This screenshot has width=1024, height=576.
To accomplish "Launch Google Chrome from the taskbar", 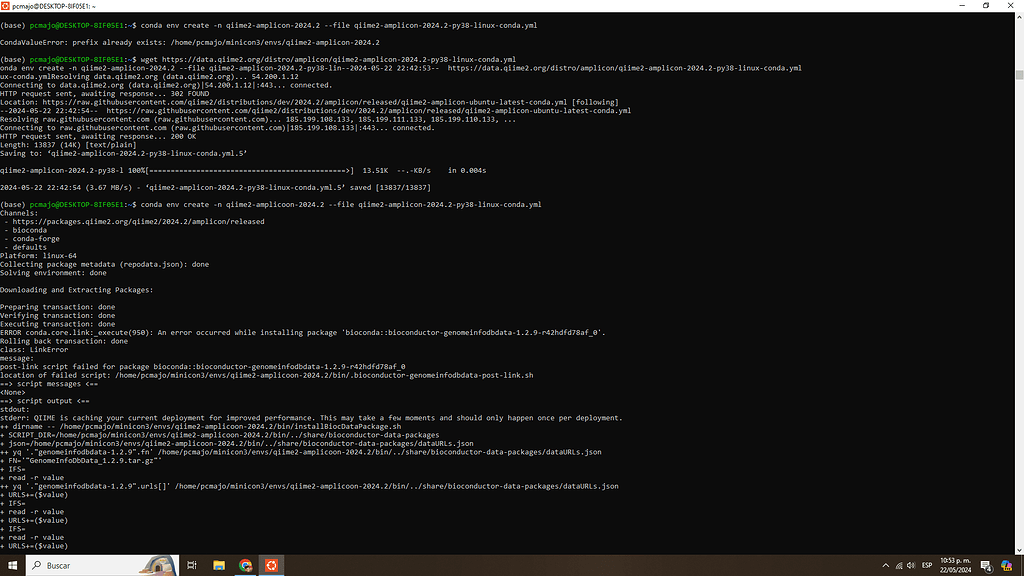I will (245, 565).
